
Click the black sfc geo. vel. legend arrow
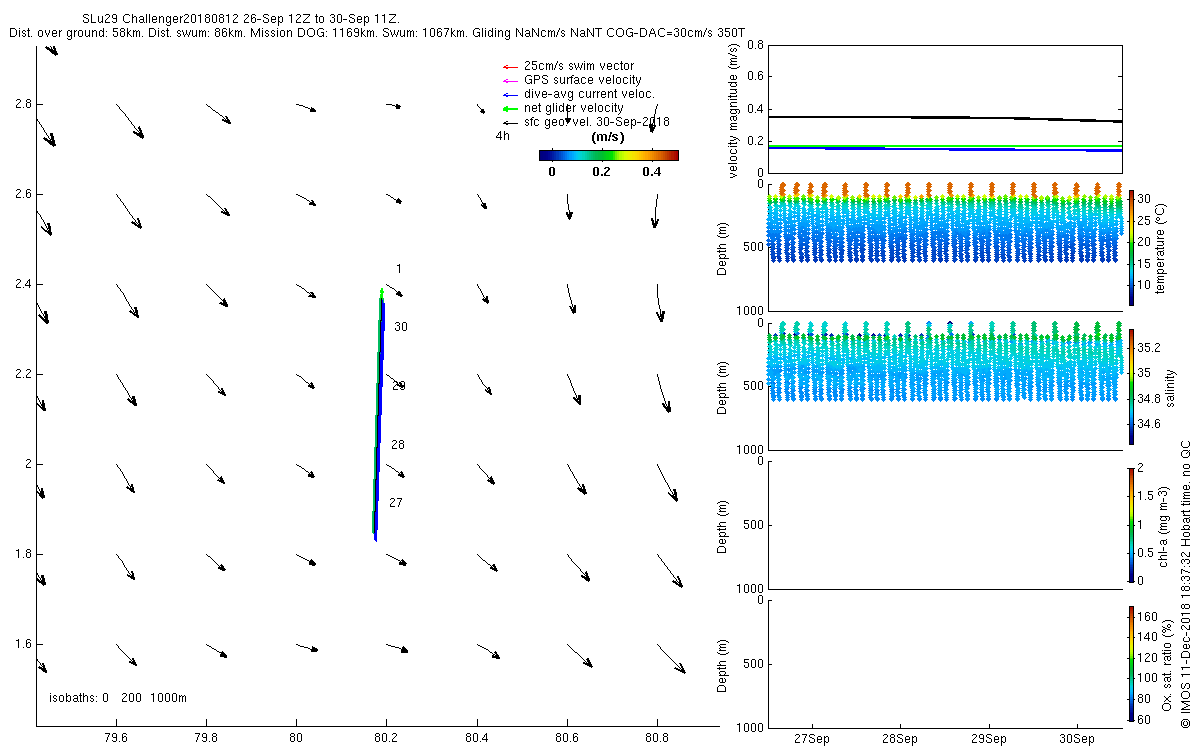508,122
